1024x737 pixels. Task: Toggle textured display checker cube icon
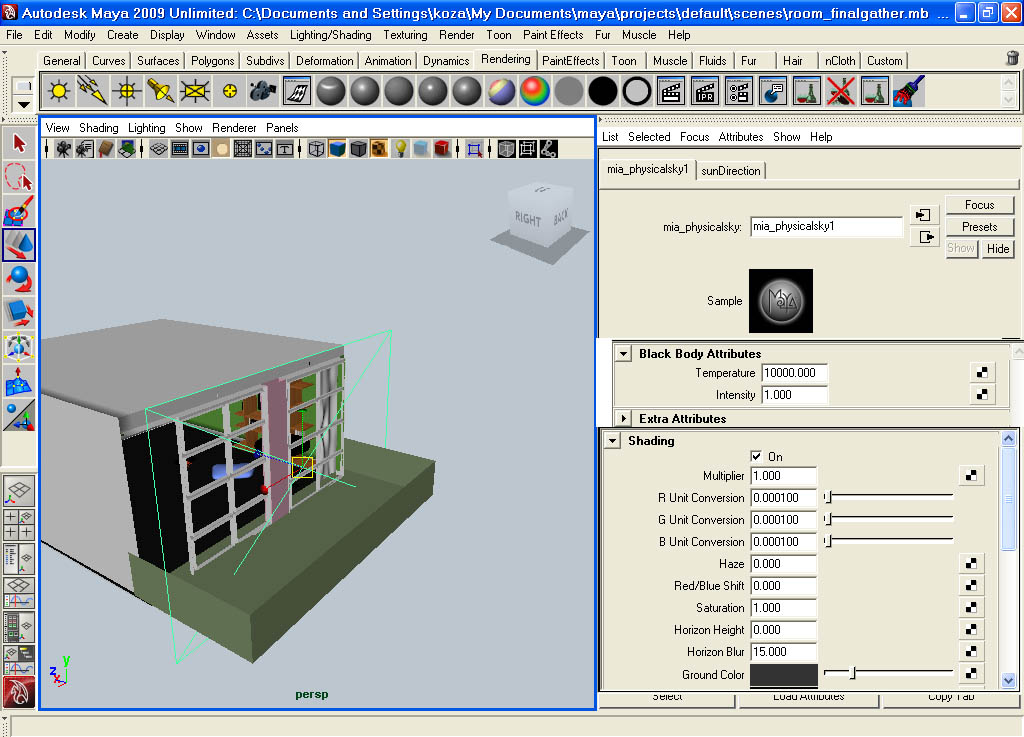[379, 149]
